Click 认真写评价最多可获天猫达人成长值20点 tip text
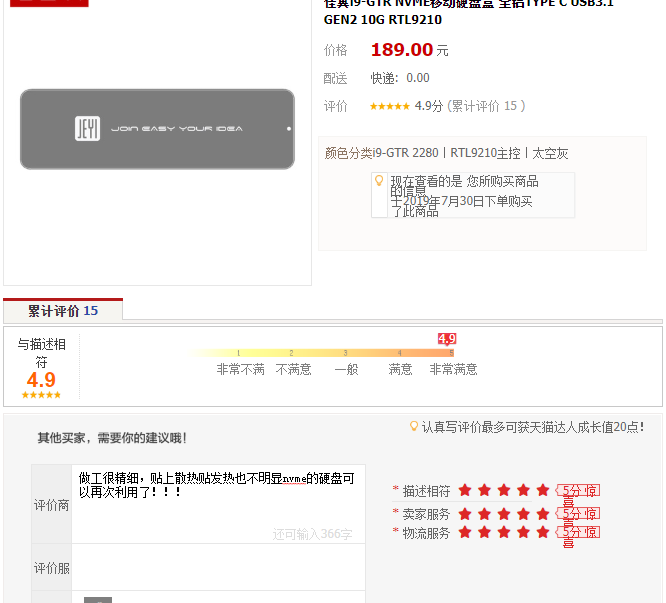The height and width of the screenshot is (603, 666). (x=533, y=427)
